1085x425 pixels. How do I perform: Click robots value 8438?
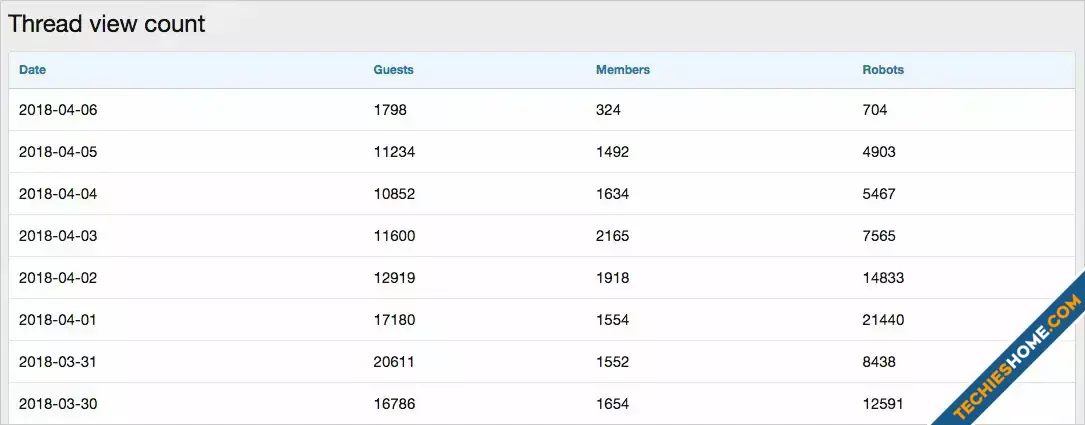coord(879,362)
